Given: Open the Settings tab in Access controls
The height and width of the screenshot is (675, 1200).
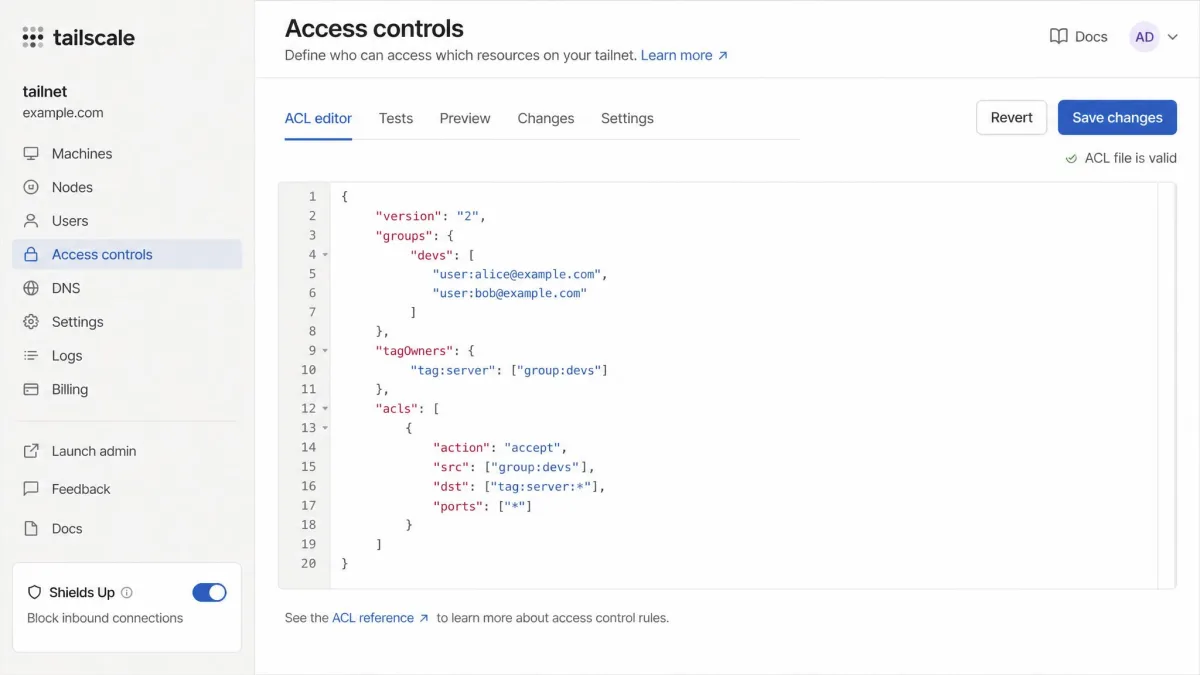Looking at the screenshot, I should (x=627, y=118).
